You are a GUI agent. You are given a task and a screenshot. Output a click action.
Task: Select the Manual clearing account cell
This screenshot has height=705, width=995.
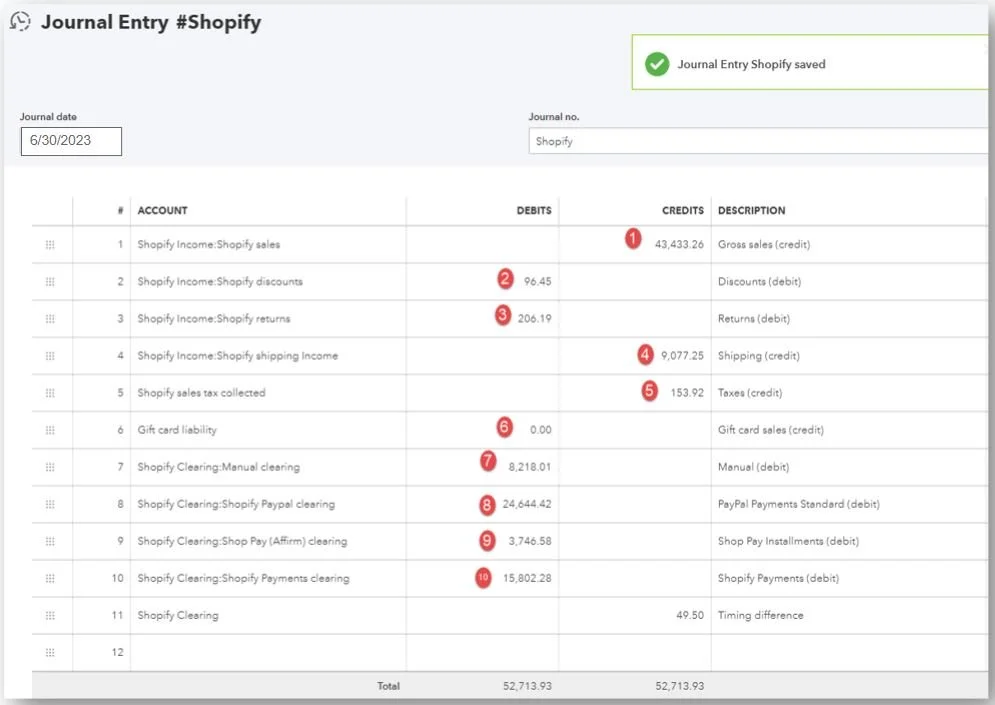coord(268,467)
